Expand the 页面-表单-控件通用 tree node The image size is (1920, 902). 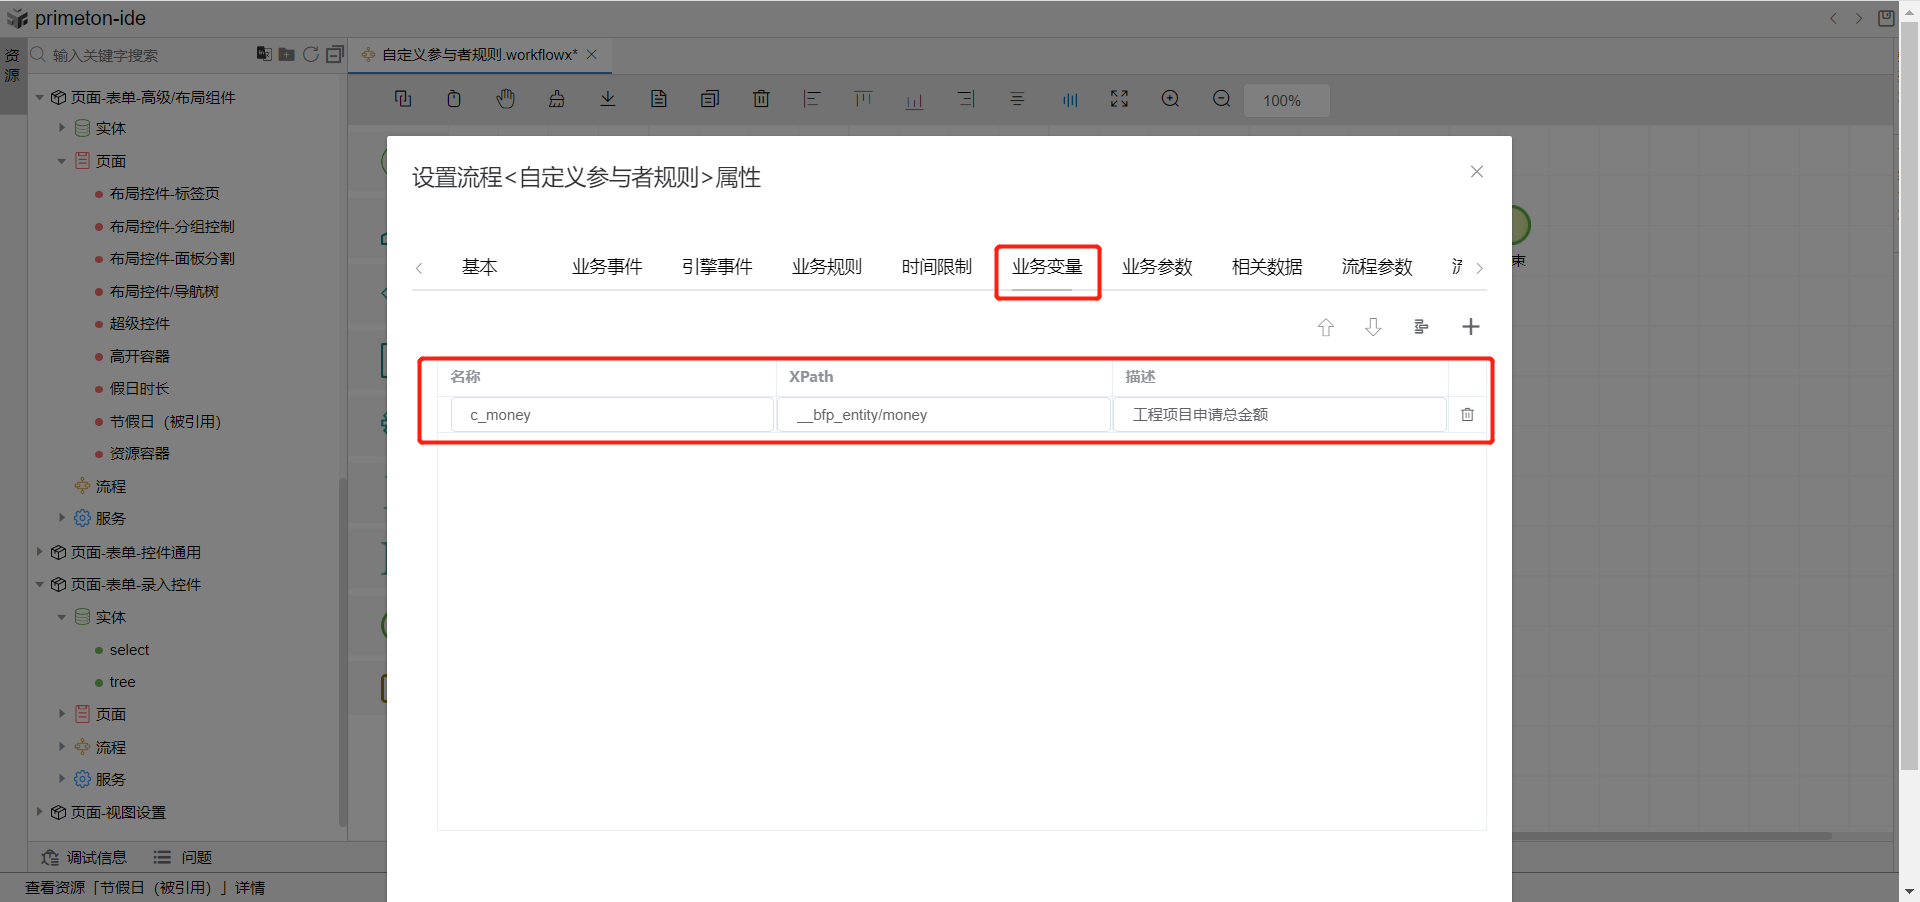coord(40,552)
